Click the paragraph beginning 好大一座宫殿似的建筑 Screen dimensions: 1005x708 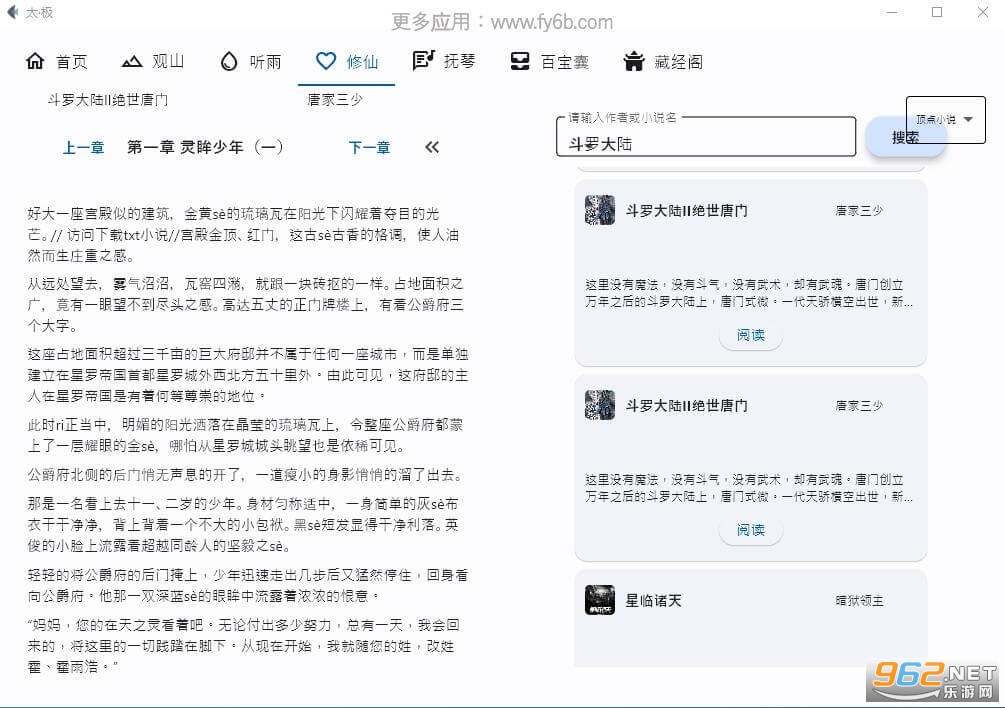tap(243, 235)
